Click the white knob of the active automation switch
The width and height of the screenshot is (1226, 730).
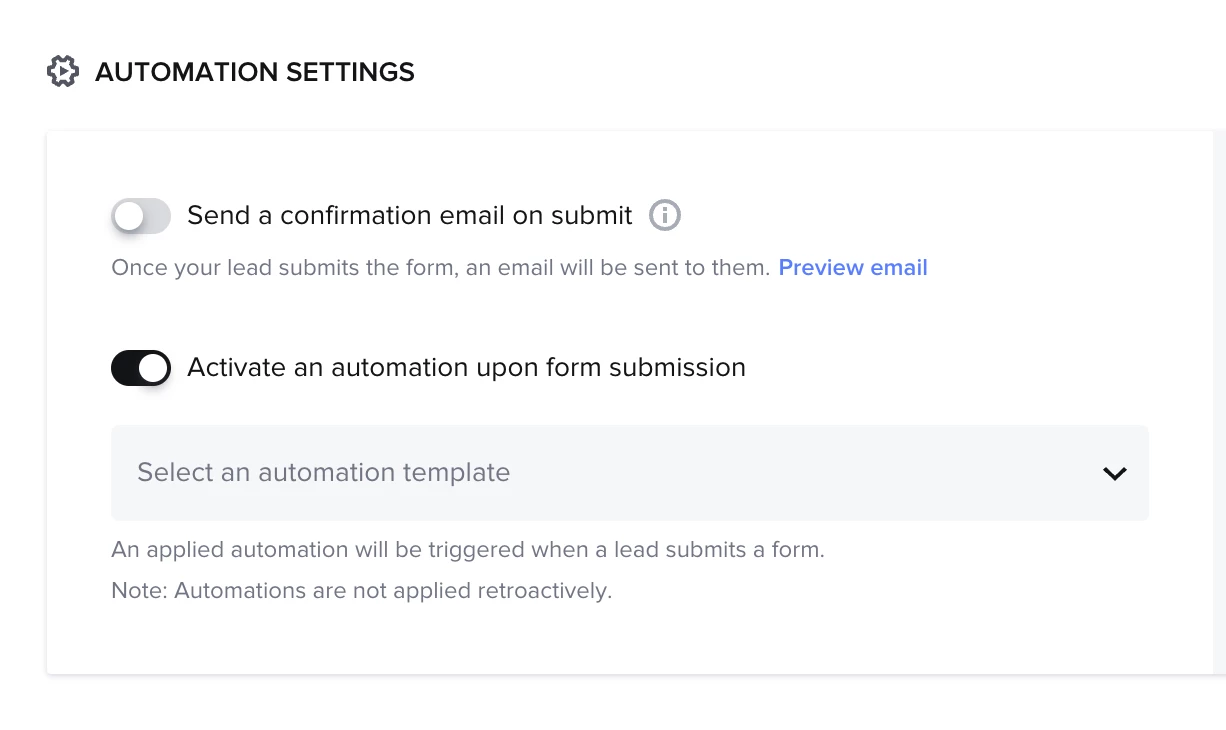153,368
